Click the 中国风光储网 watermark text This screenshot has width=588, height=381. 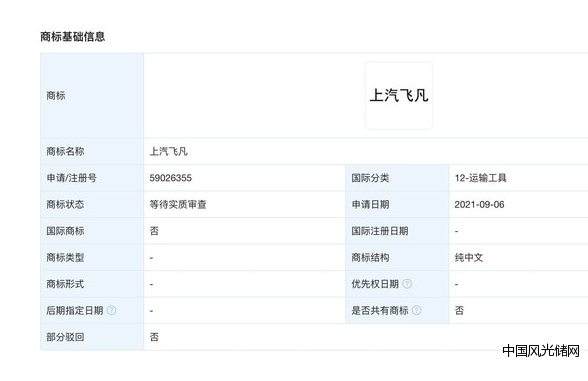click(541, 351)
